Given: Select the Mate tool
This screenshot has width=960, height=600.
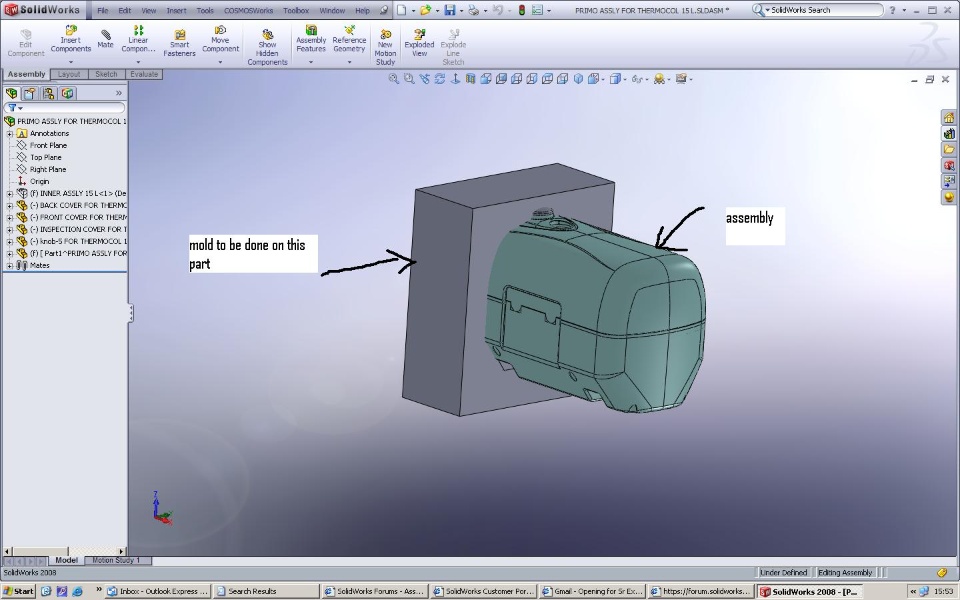Looking at the screenshot, I should 105,39.
